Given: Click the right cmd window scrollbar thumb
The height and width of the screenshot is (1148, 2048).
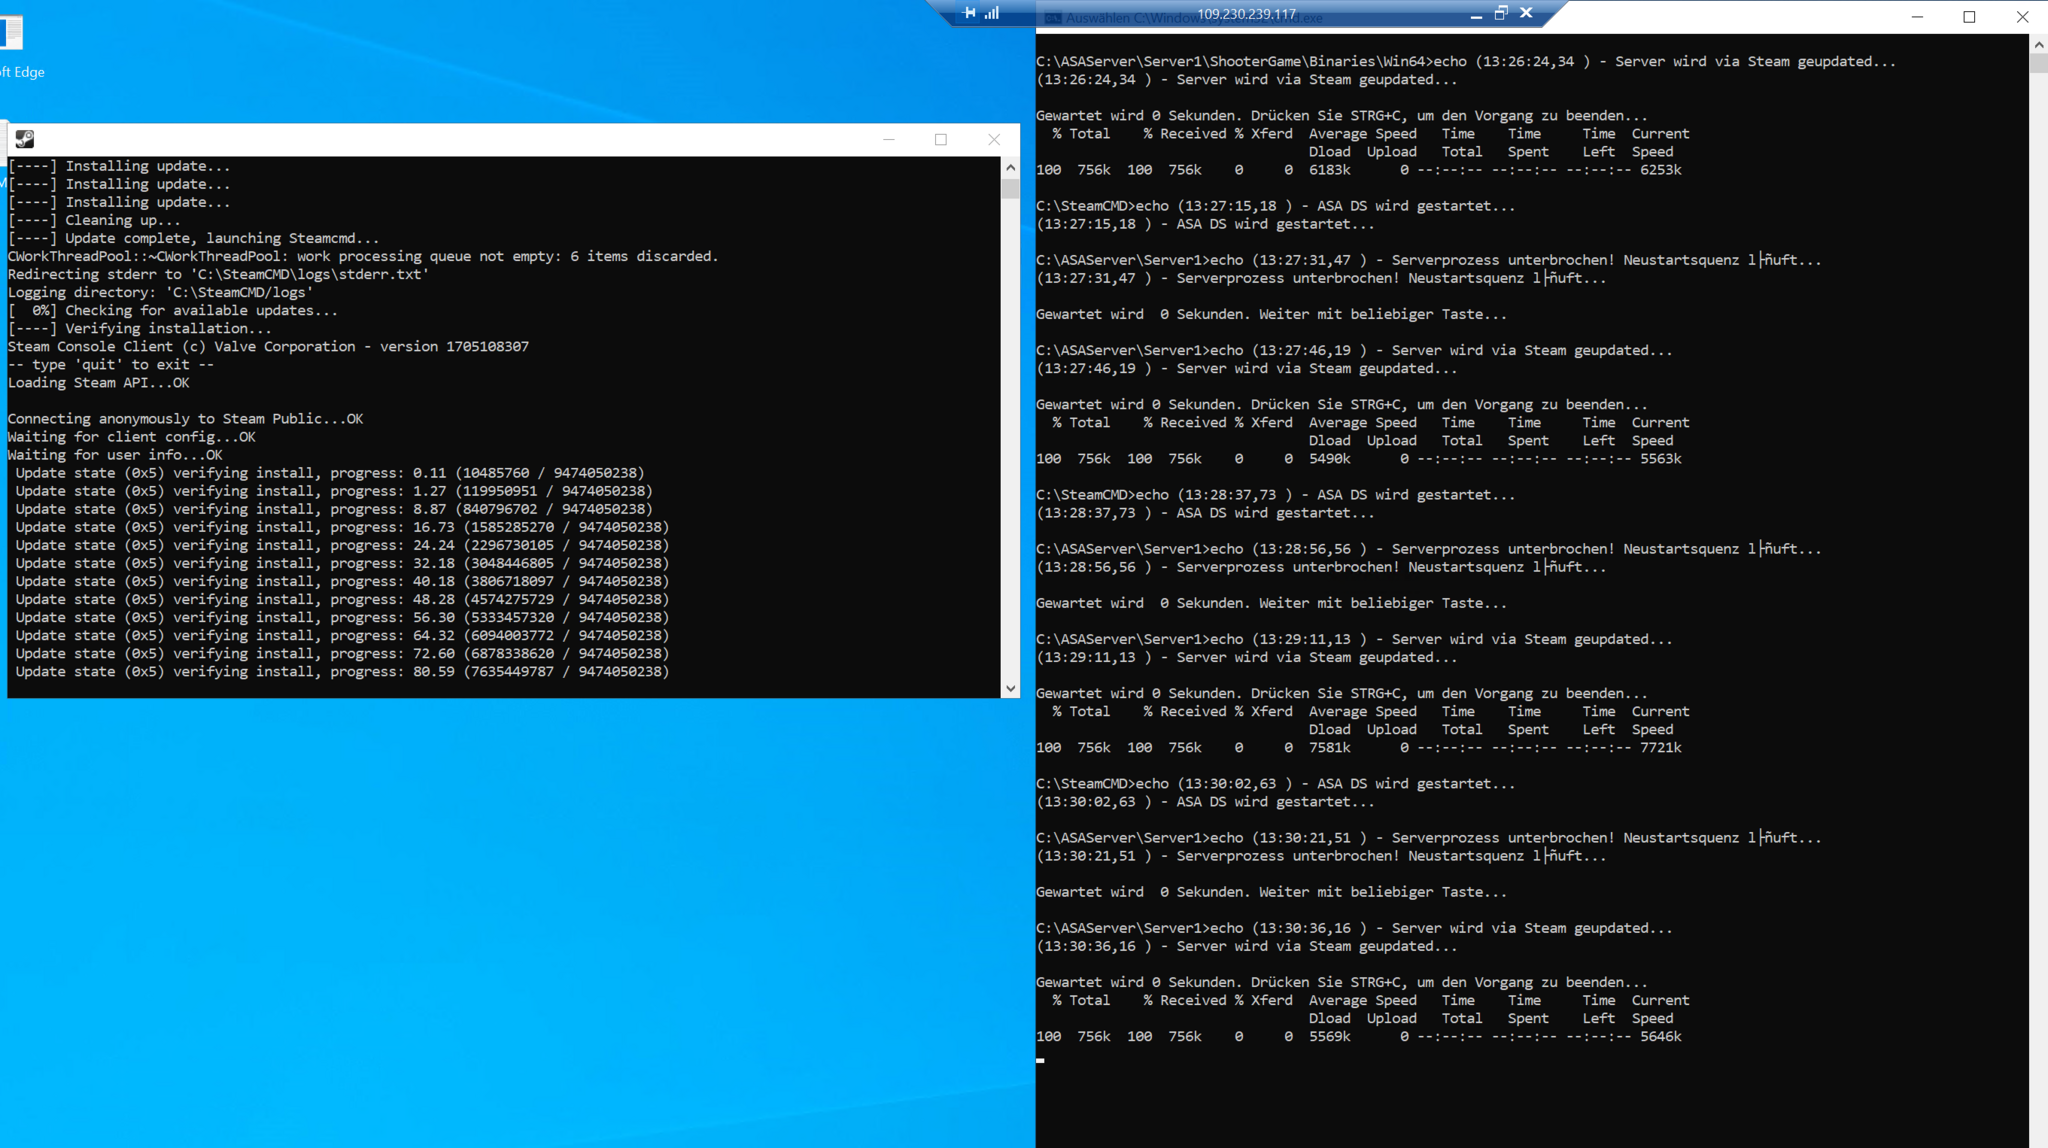Looking at the screenshot, I should pyautogui.click(x=2038, y=62).
